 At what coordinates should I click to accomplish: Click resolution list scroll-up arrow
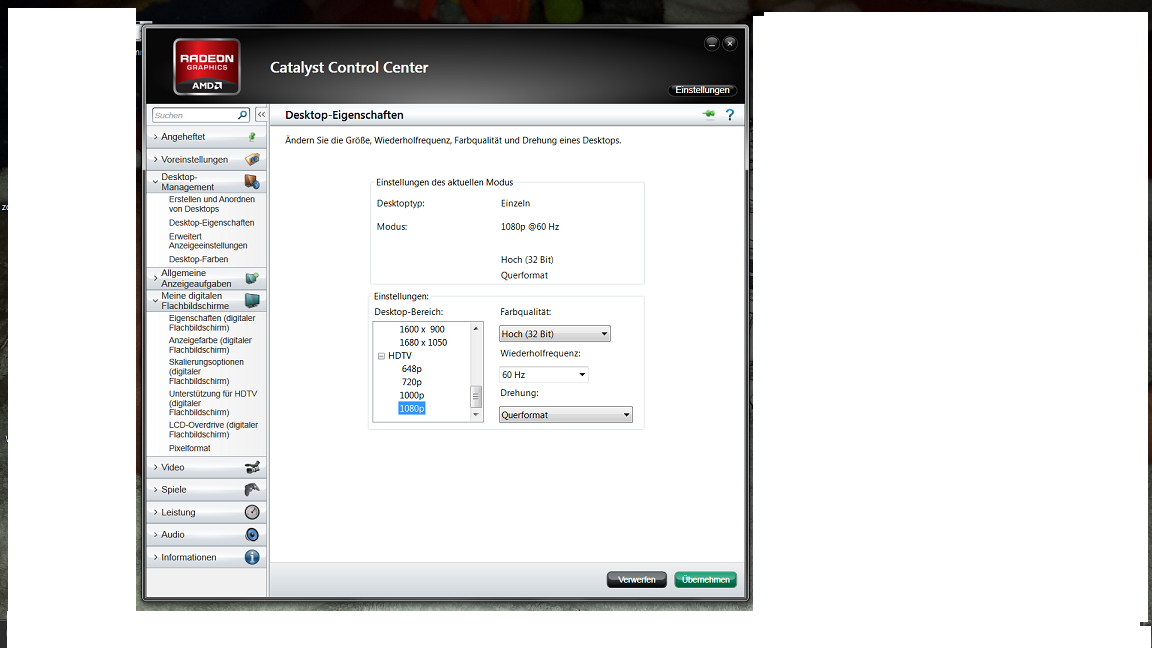(476, 328)
